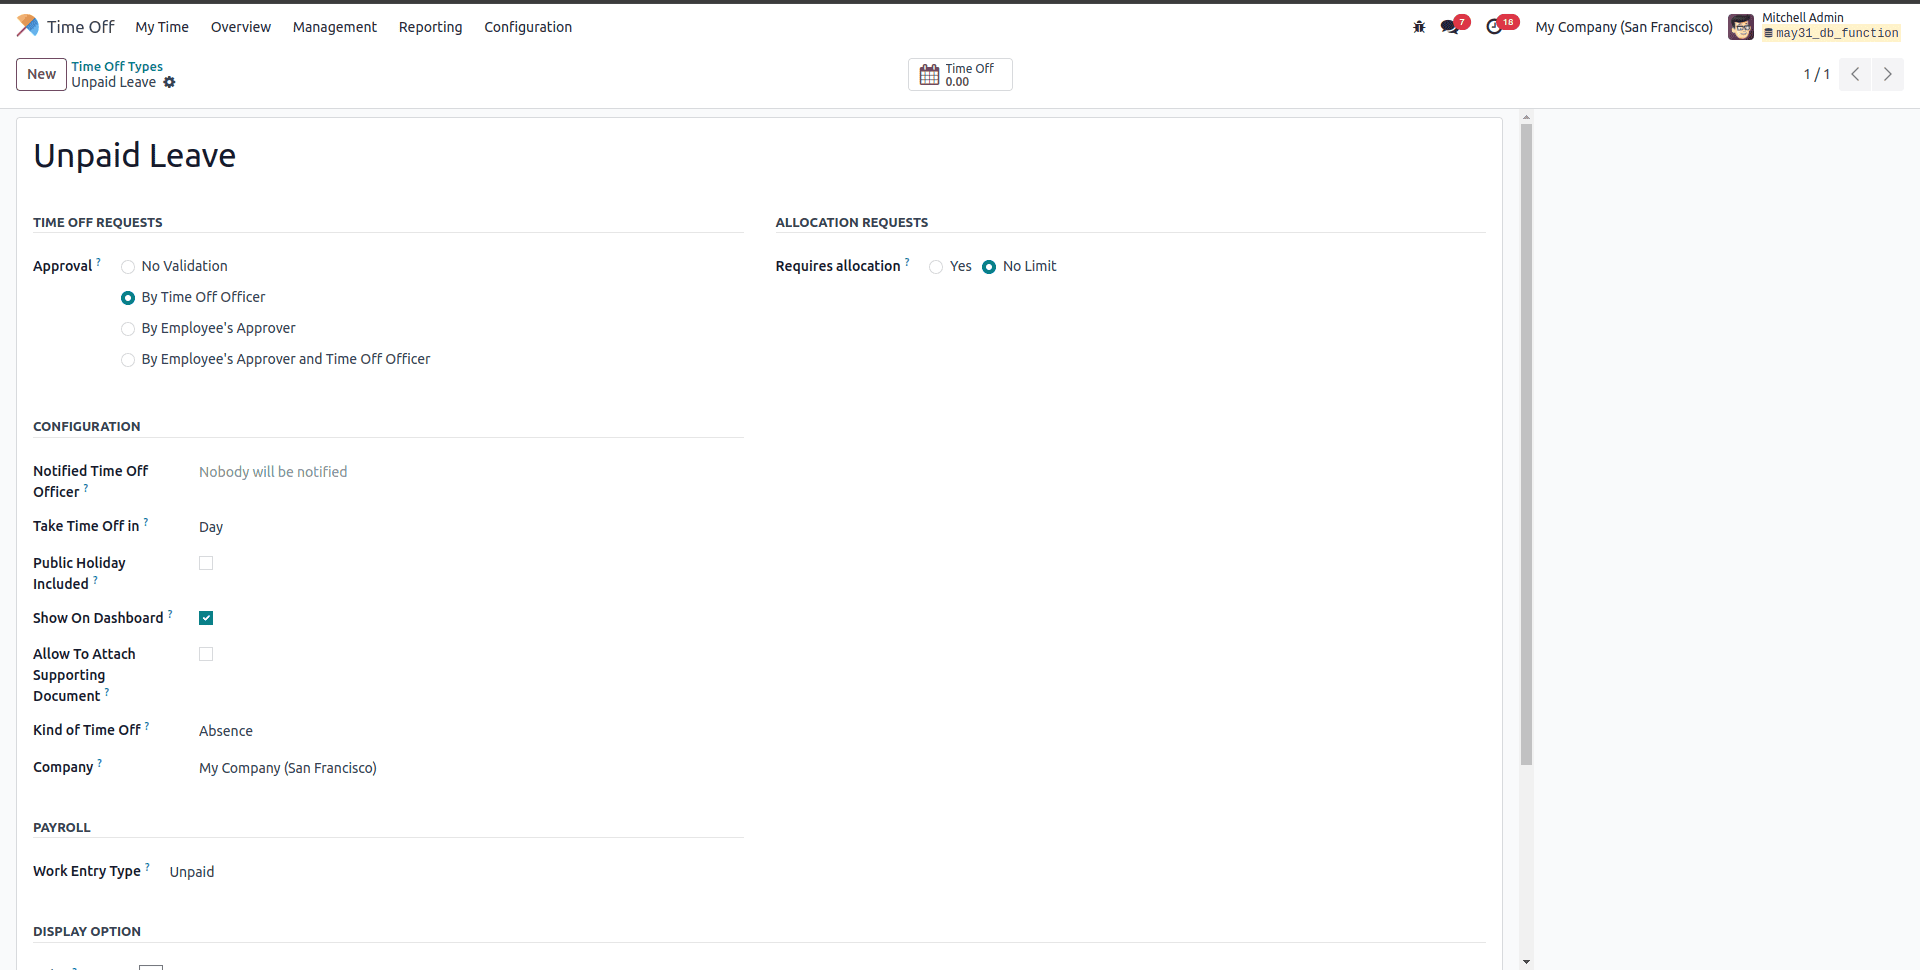Open the Take Time Off in Day dropdown

tap(471, 527)
